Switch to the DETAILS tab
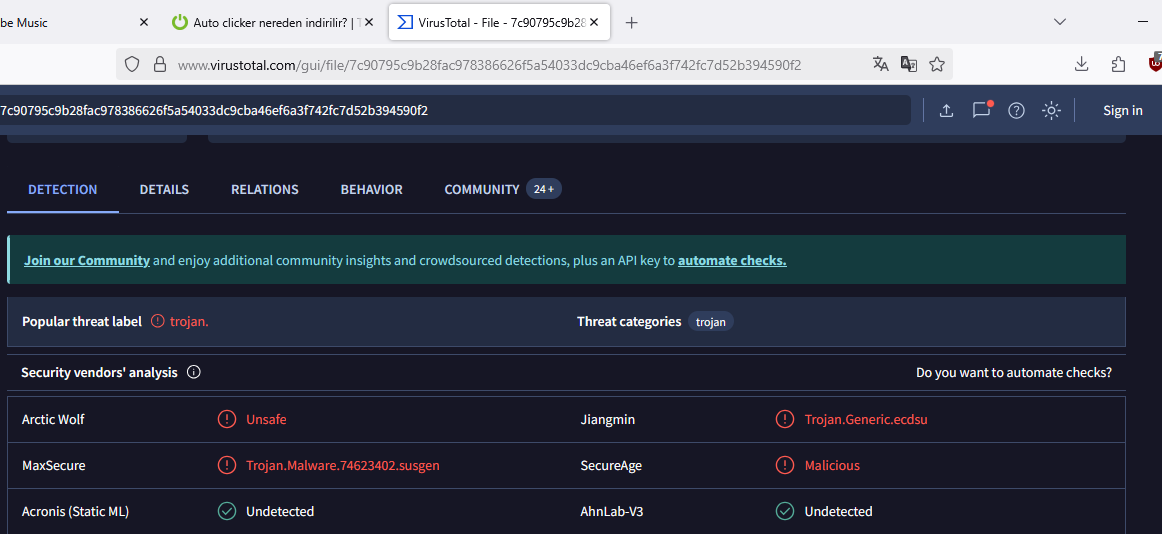The height and width of the screenshot is (534, 1162). [165, 190]
